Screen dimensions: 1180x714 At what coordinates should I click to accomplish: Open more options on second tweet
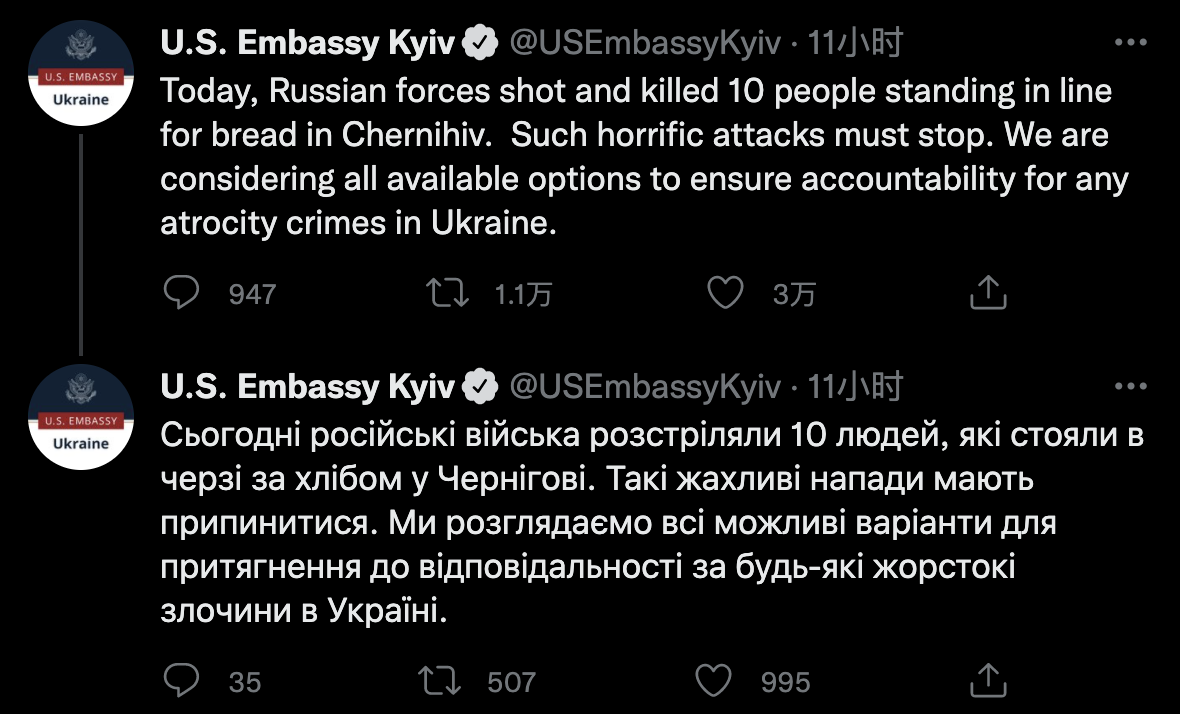[1130, 385]
